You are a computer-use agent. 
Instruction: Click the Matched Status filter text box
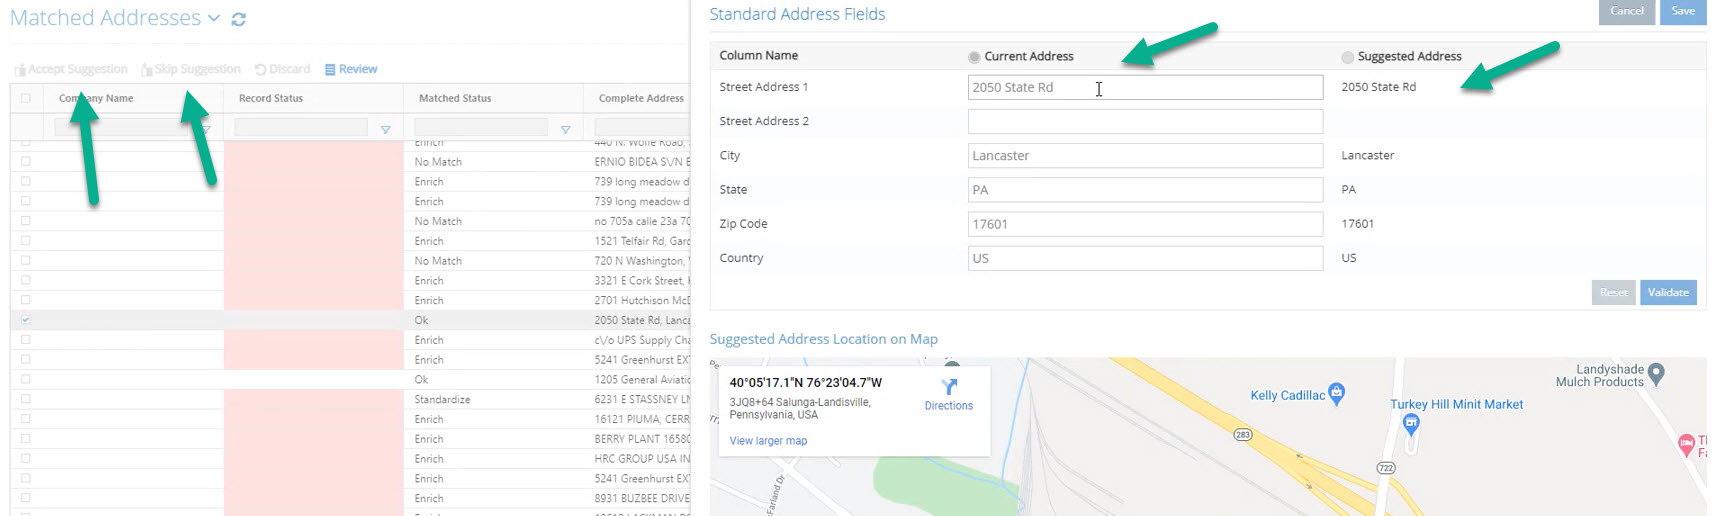point(481,127)
